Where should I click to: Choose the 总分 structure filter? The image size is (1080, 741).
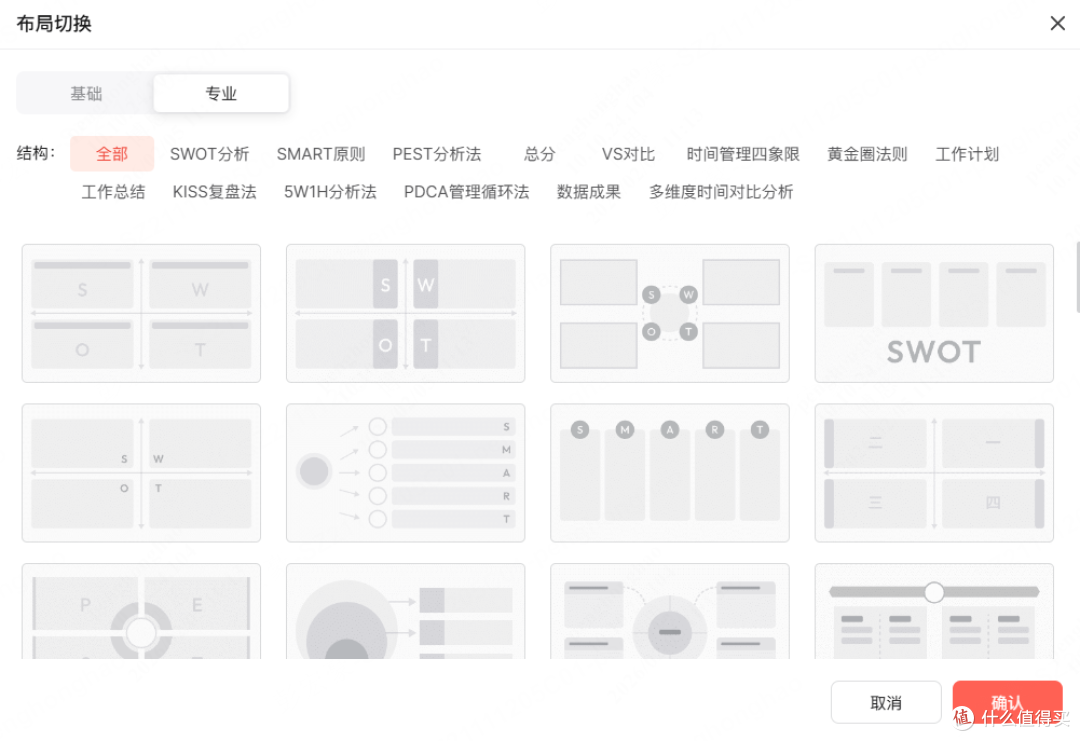click(x=539, y=154)
